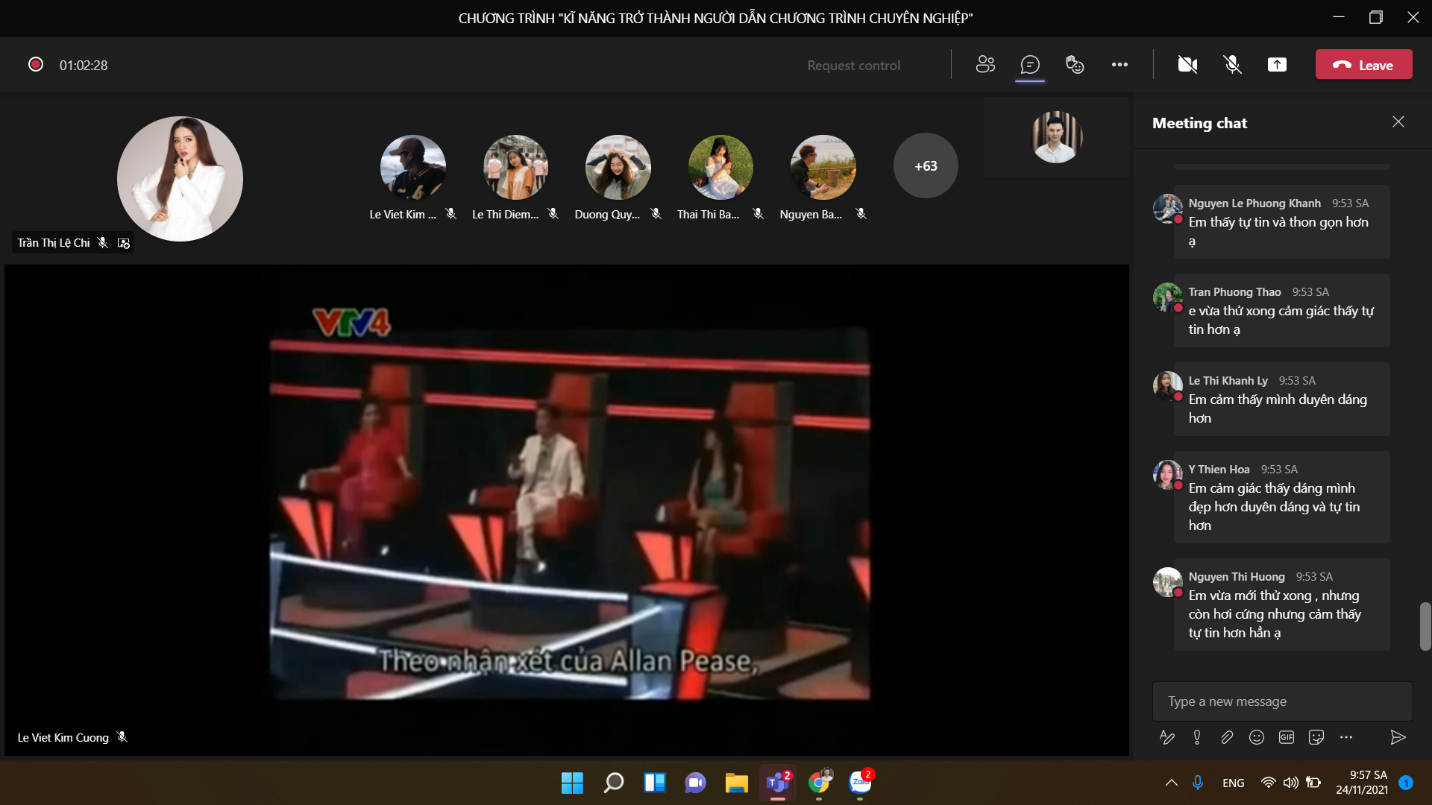The height and width of the screenshot is (805, 1432).
Task: Open the emoji picker
Action: (x=1257, y=738)
